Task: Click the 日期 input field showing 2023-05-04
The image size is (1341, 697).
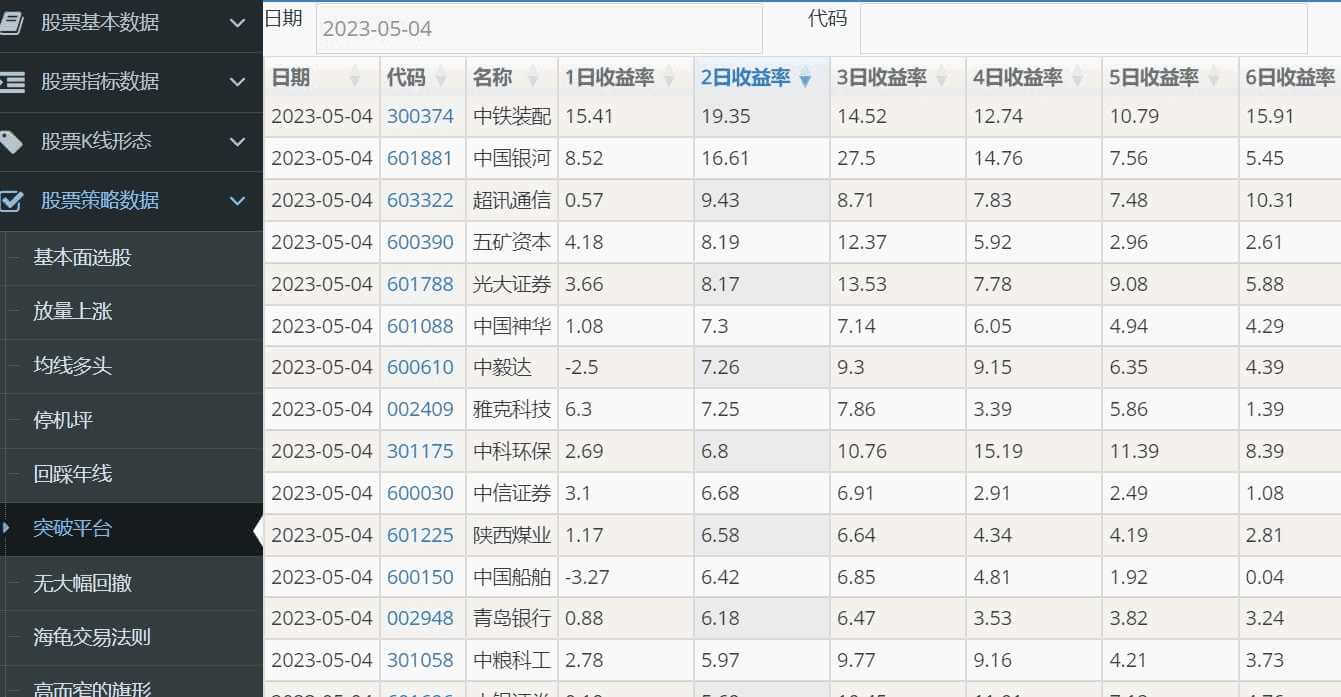Action: point(539,29)
